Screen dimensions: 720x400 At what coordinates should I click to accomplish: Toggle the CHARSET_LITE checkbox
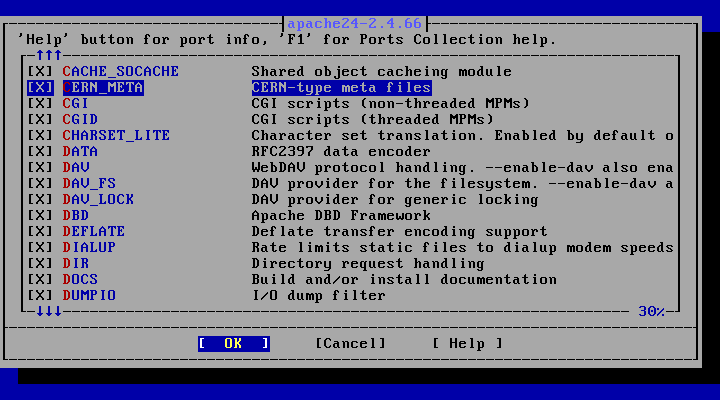tap(40, 135)
